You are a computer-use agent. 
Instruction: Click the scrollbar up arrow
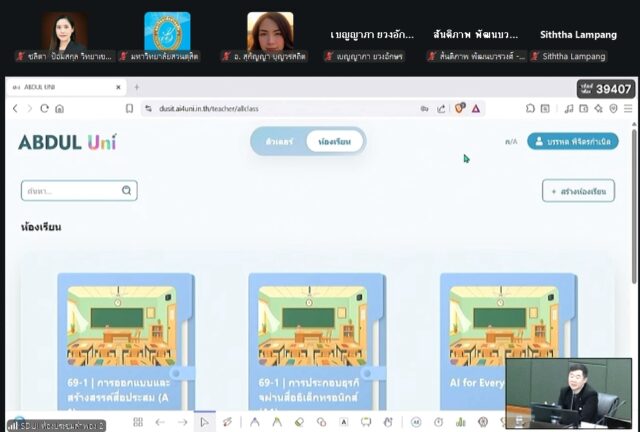(634, 124)
